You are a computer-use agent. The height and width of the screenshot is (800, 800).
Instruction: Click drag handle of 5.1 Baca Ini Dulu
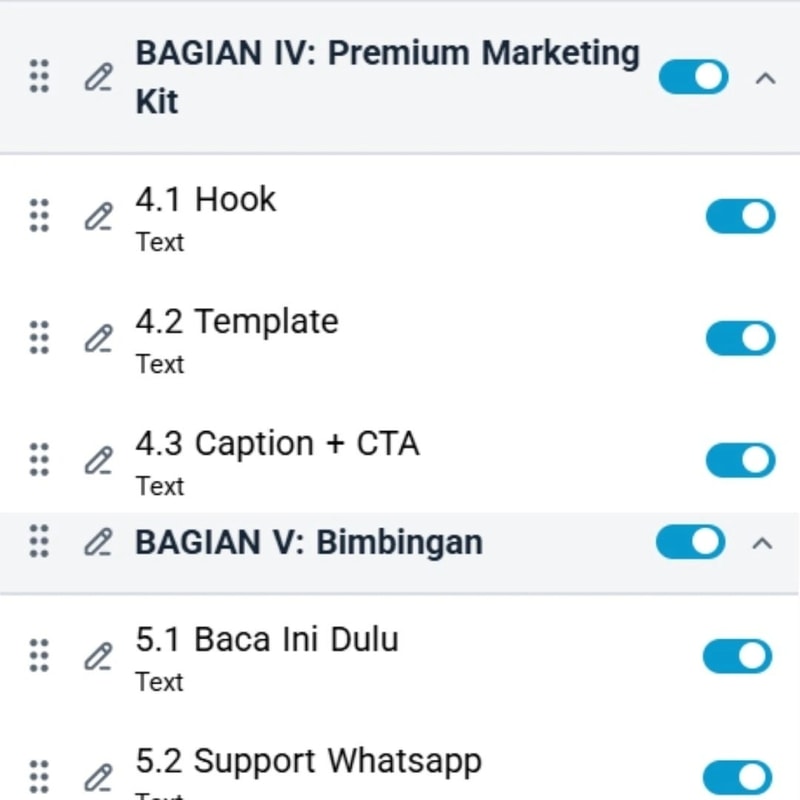[x=39, y=656]
